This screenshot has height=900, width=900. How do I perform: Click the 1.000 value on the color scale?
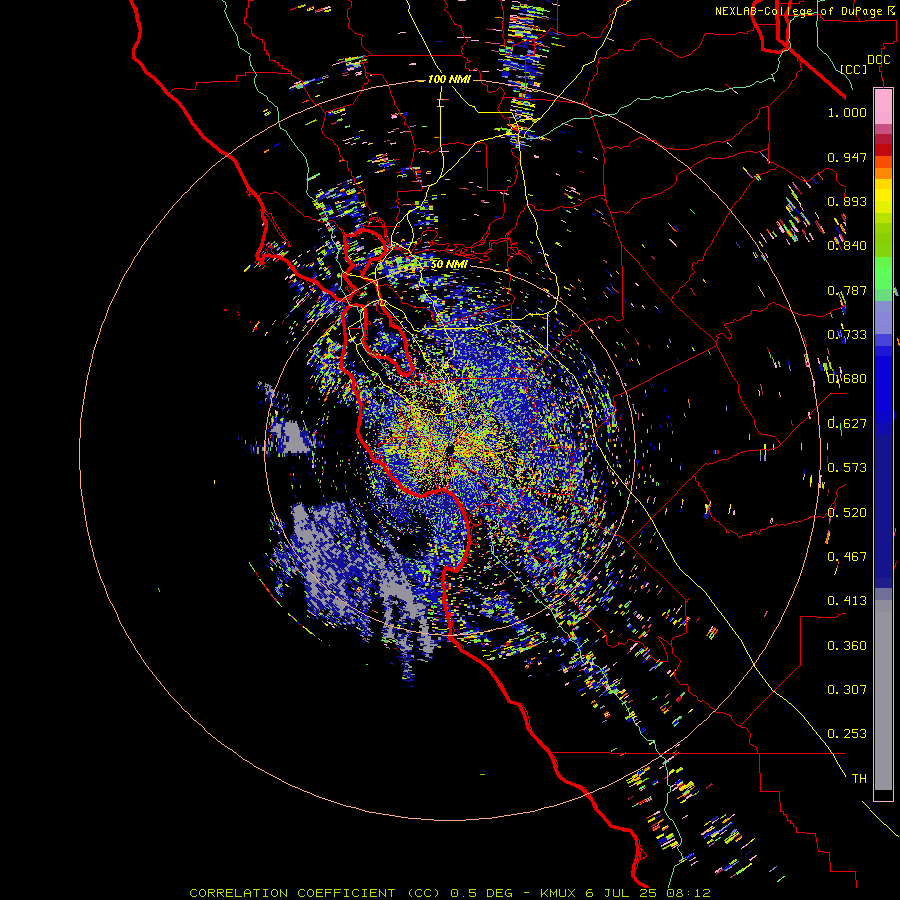pyautogui.click(x=847, y=112)
